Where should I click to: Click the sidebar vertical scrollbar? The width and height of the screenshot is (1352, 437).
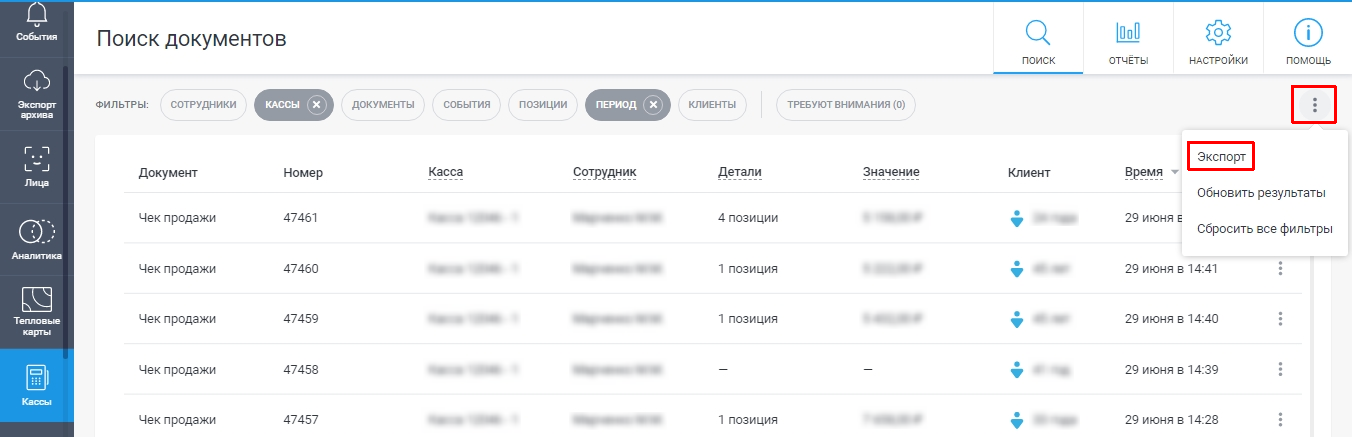tap(66, 210)
